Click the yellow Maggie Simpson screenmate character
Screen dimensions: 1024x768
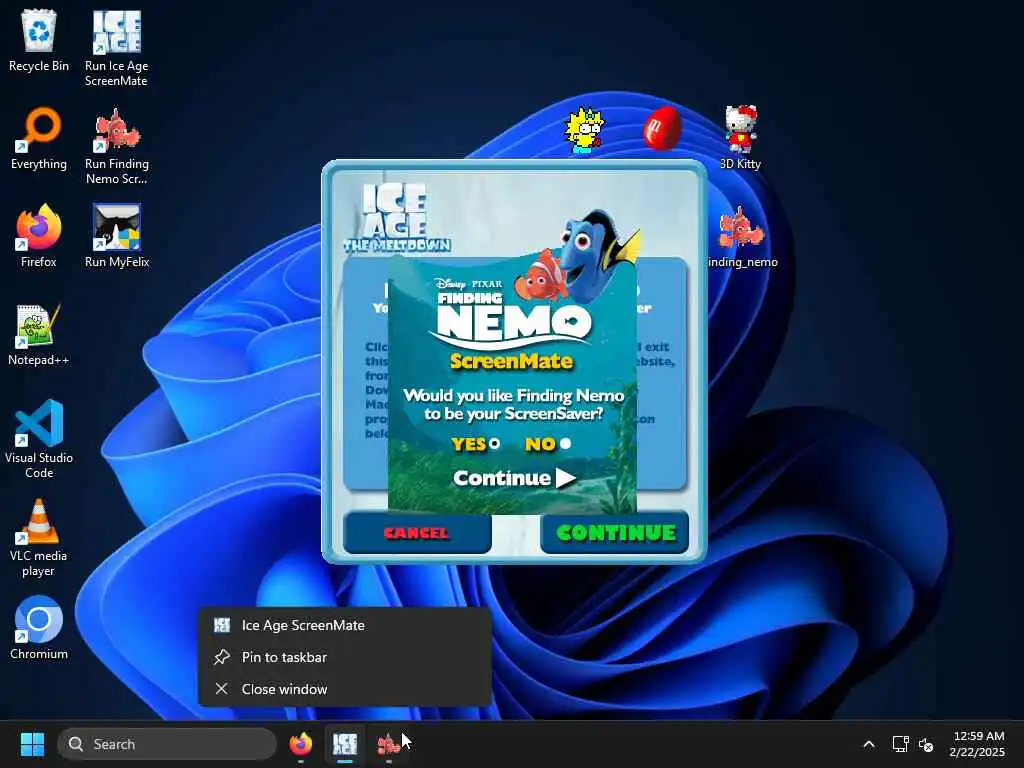[x=584, y=131]
